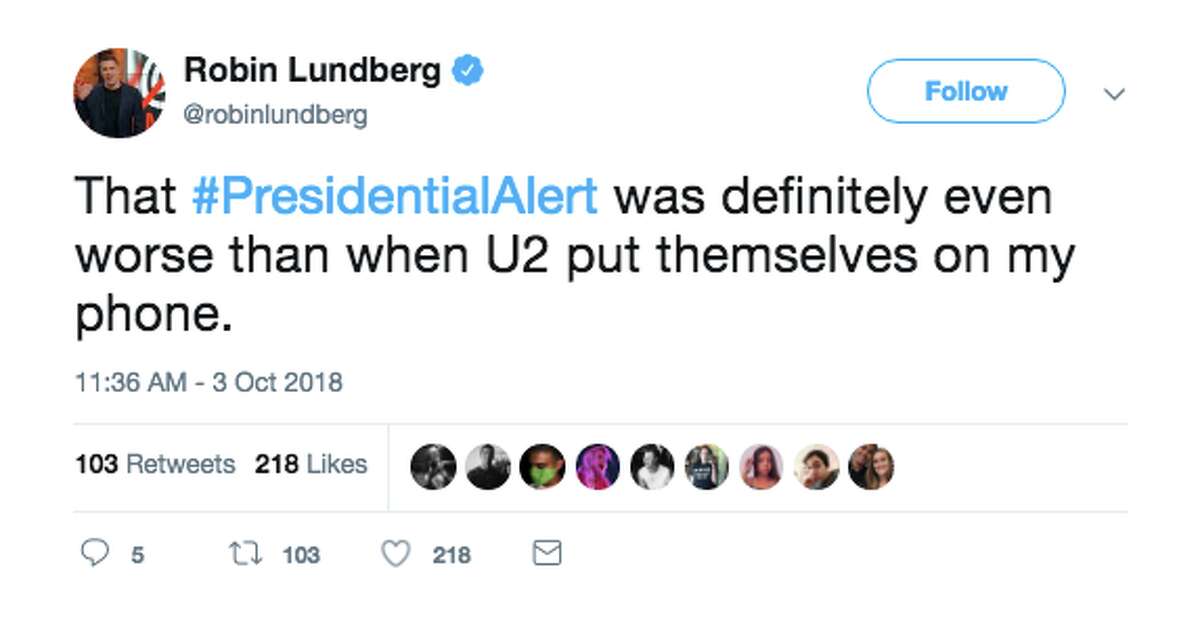
Task: Select the @robinlundberg handle
Action: click(x=274, y=115)
